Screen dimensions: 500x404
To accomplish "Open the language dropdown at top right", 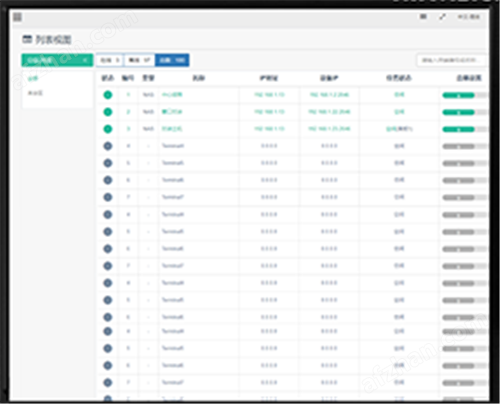I will pyautogui.click(x=469, y=17).
